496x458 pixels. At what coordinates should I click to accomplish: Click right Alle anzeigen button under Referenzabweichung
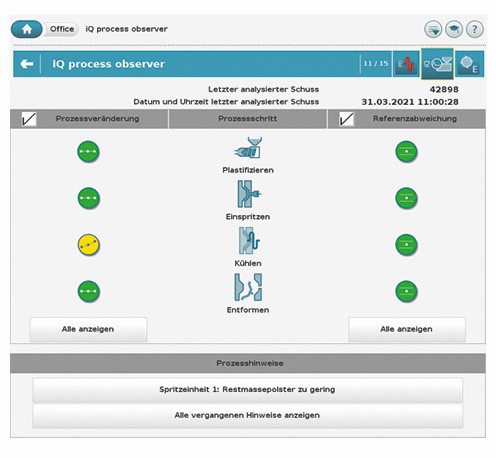tap(407, 329)
